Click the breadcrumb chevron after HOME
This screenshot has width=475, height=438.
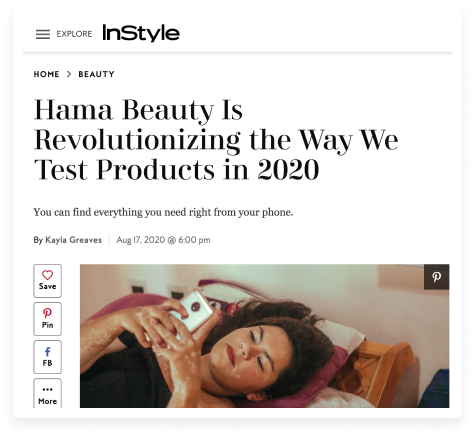[69, 74]
